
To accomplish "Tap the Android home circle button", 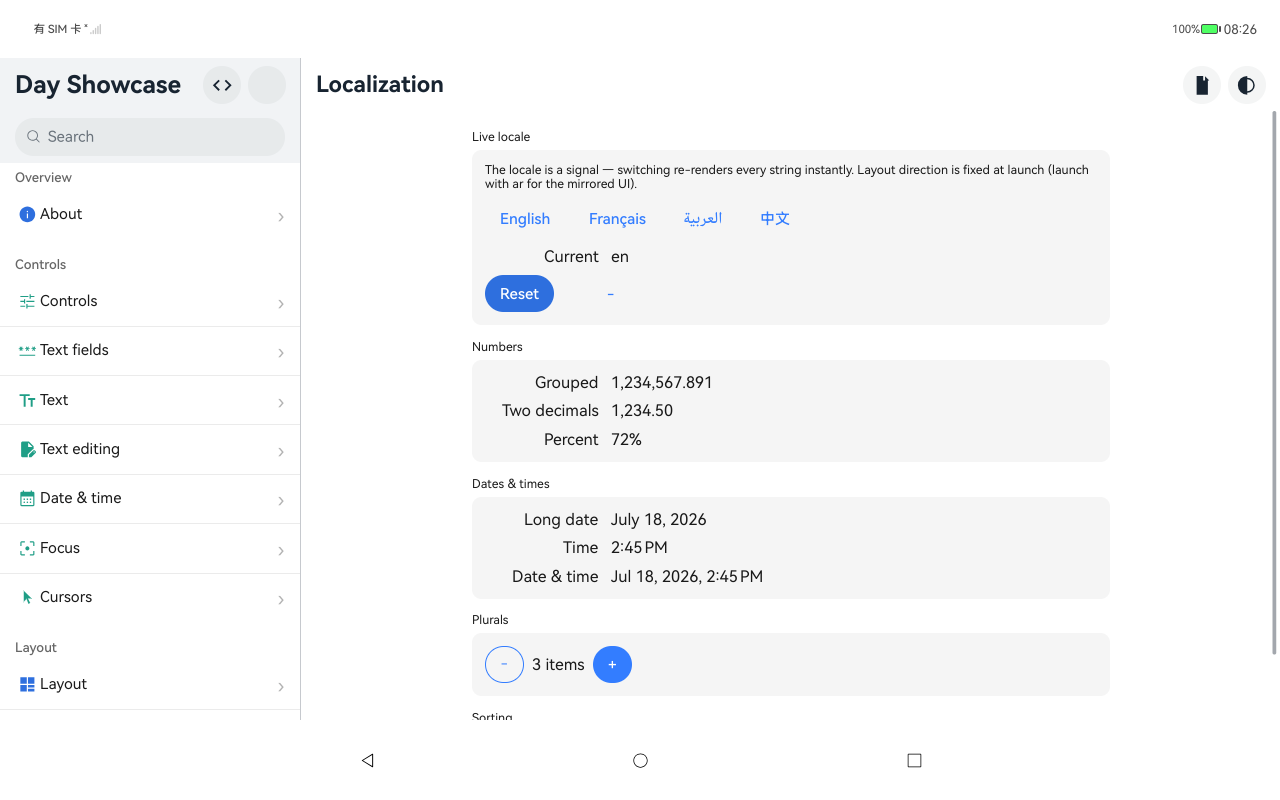I will click(x=640, y=760).
